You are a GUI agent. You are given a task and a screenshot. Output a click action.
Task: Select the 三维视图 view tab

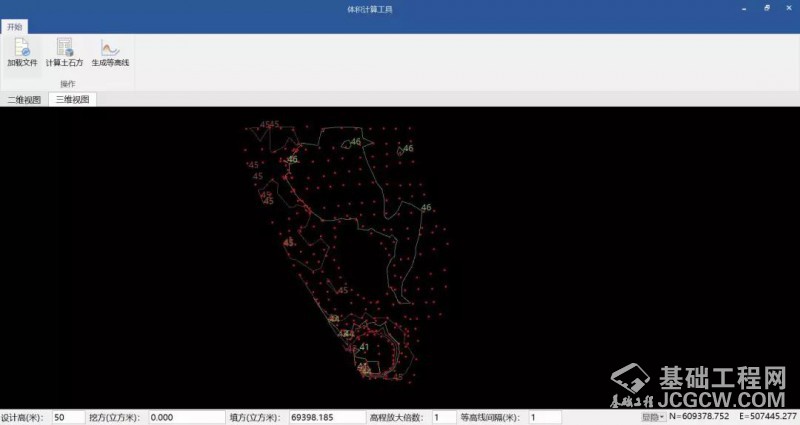tap(72, 100)
